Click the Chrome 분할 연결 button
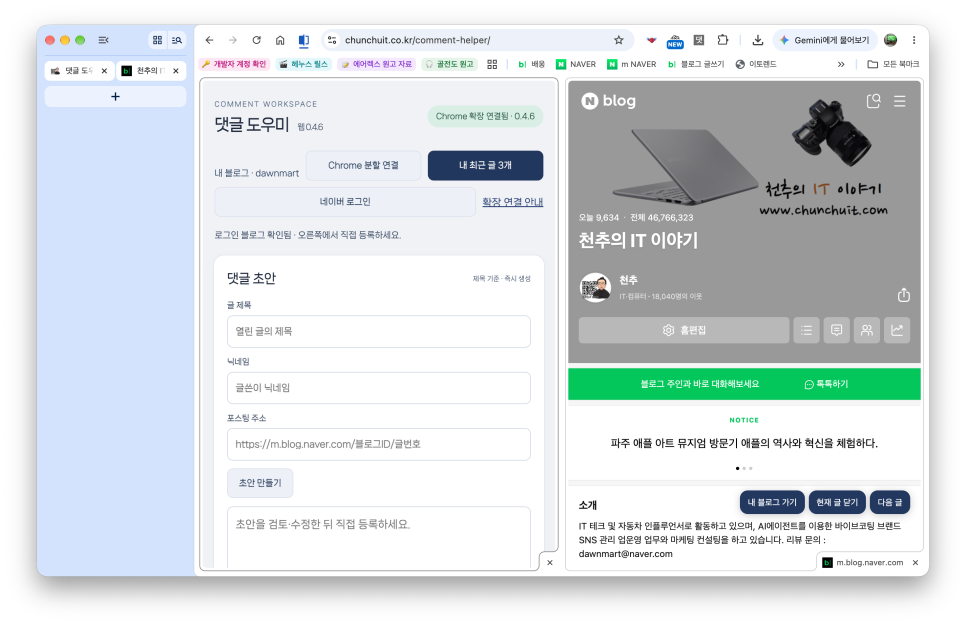 tap(363, 165)
